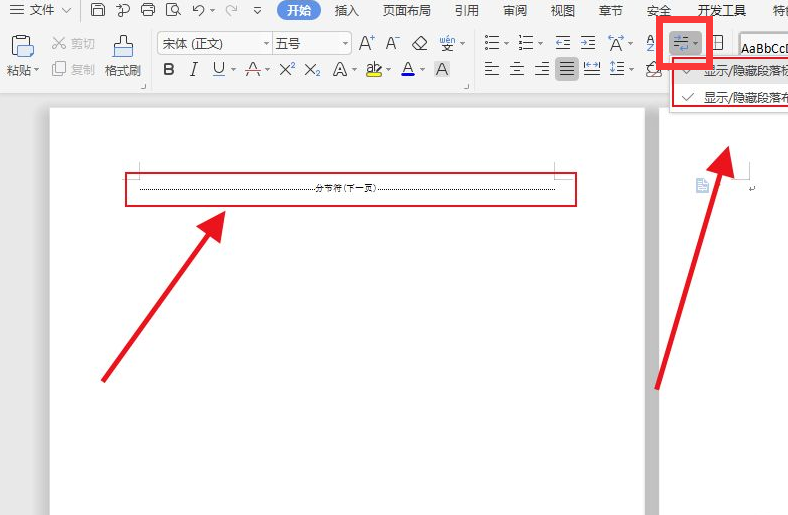Toggle Superscript X² button
Image resolution: width=788 pixels, height=515 pixels.
[x=287, y=69]
